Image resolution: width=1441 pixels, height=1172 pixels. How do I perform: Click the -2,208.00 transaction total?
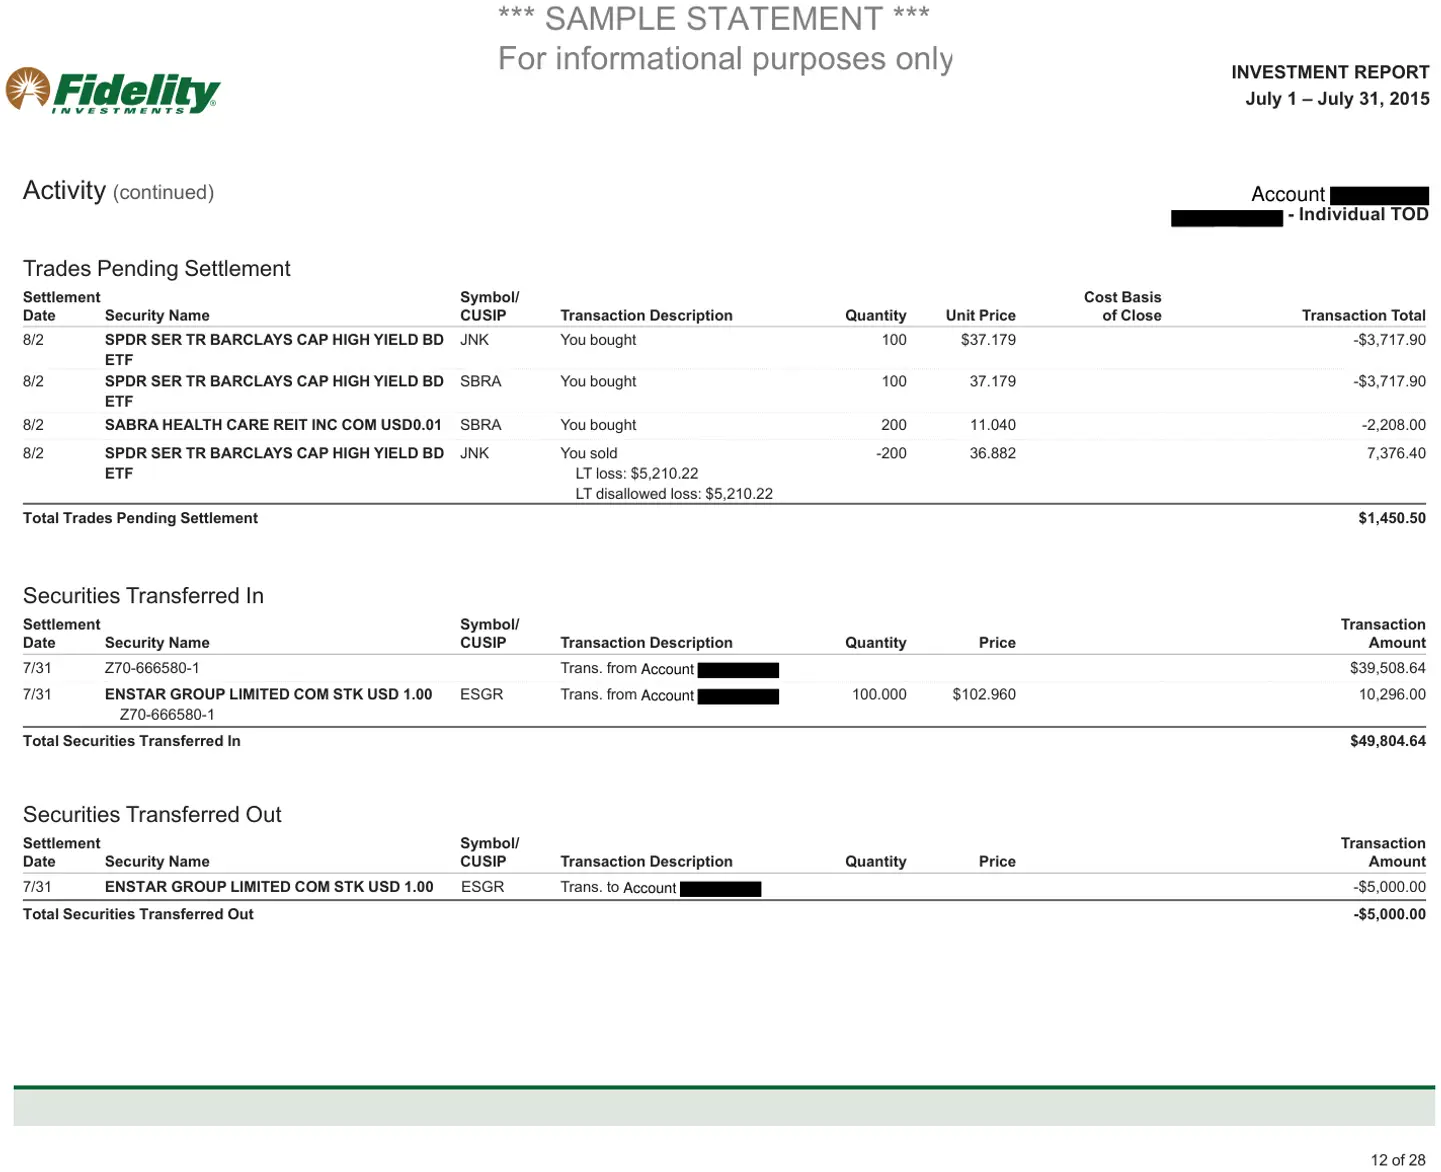pyautogui.click(x=1393, y=425)
